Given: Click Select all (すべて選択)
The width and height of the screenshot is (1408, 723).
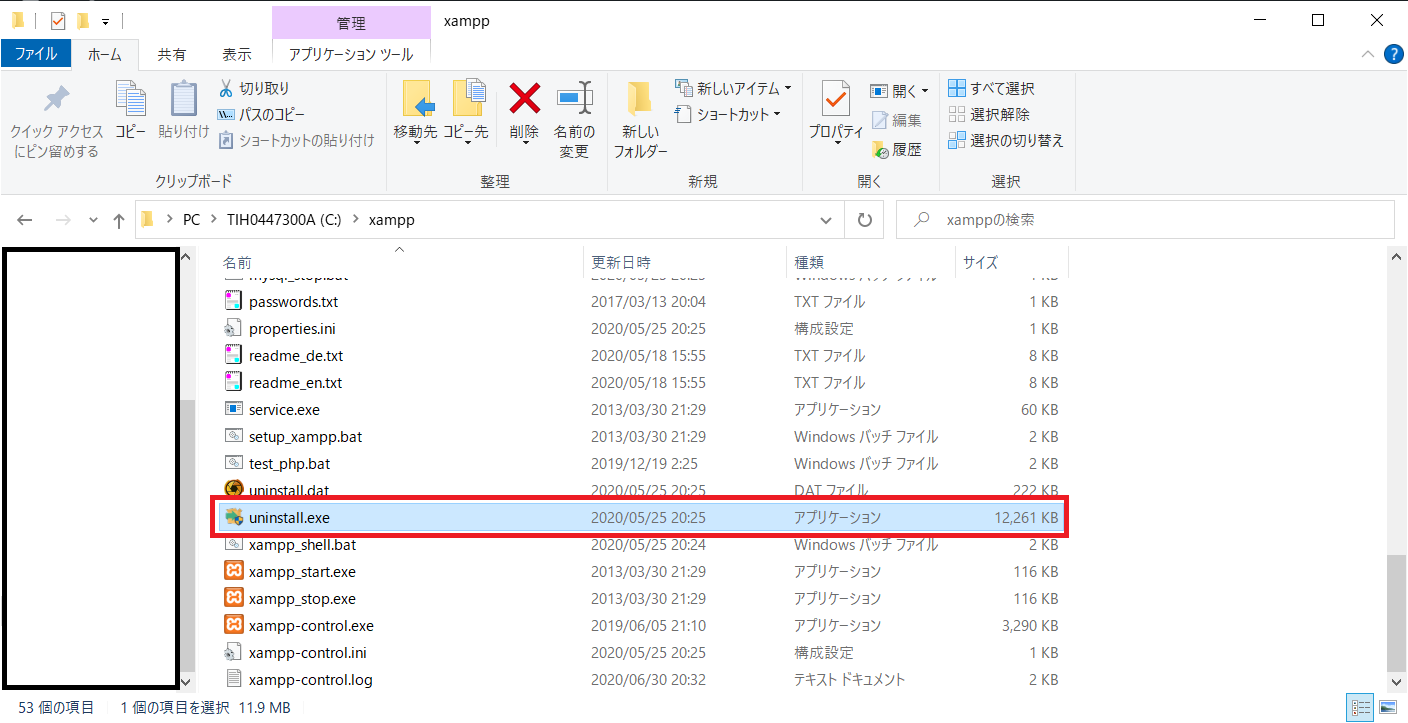Looking at the screenshot, I should (991, 88).
